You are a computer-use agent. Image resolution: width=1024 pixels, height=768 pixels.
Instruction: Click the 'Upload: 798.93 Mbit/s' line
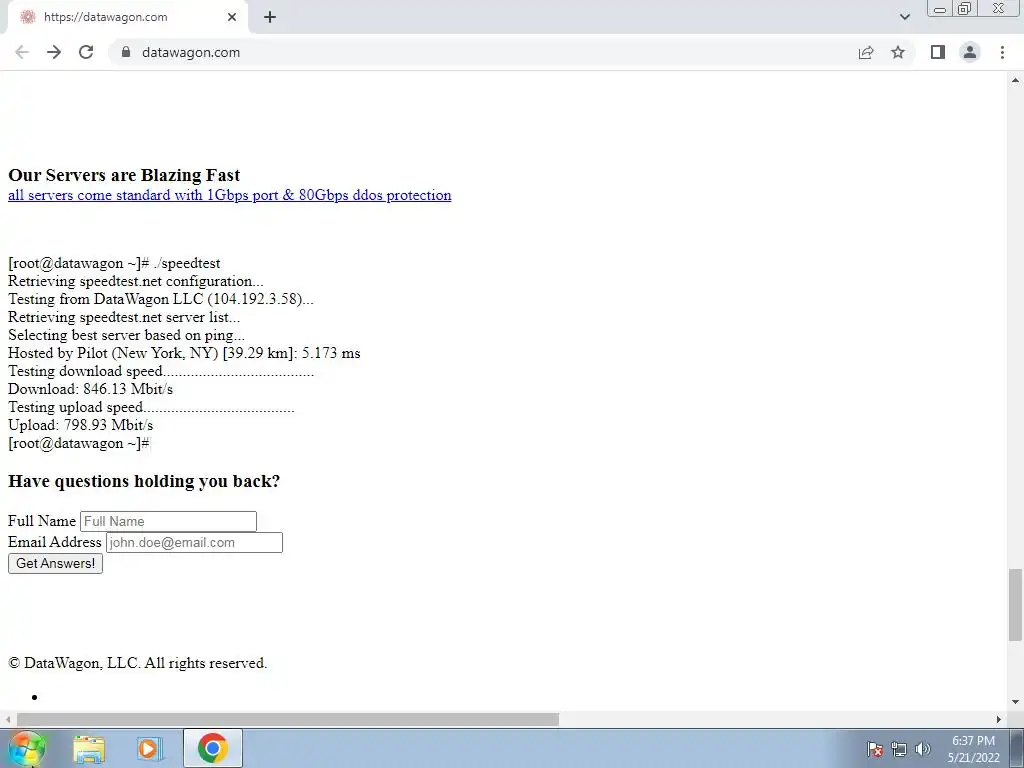click(80, 425)
